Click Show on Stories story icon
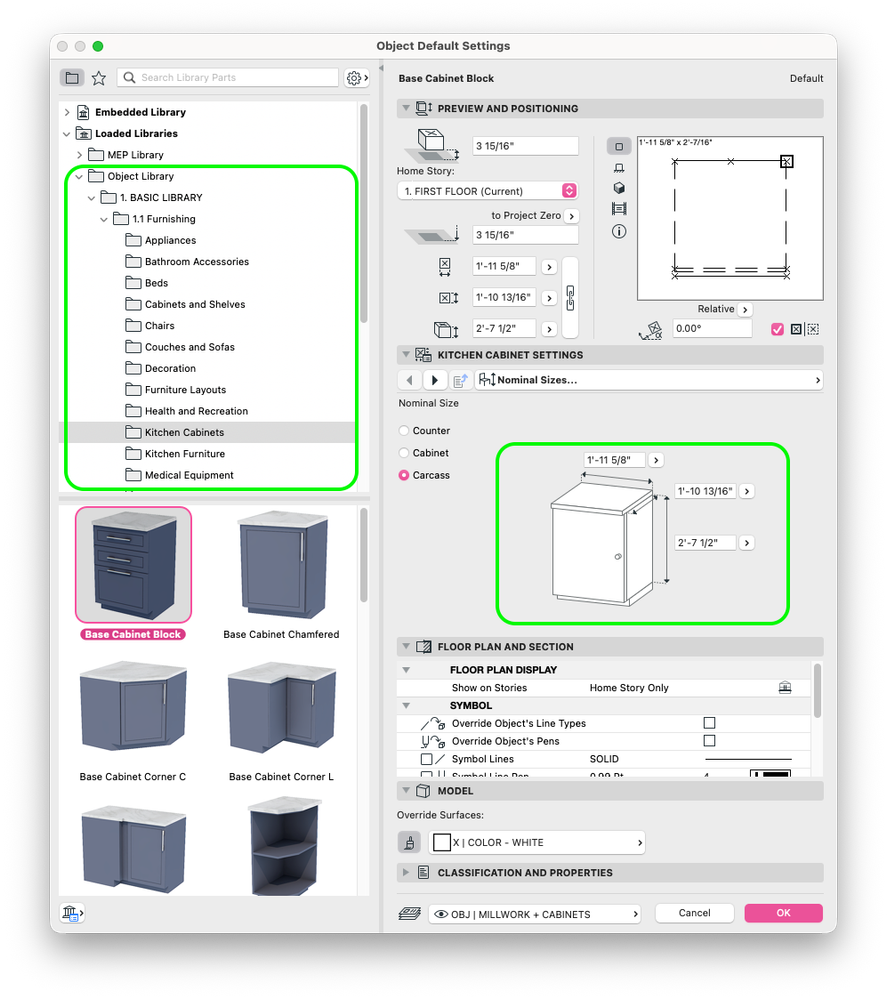Screen dimensions: 887x999 coord(785,687)
